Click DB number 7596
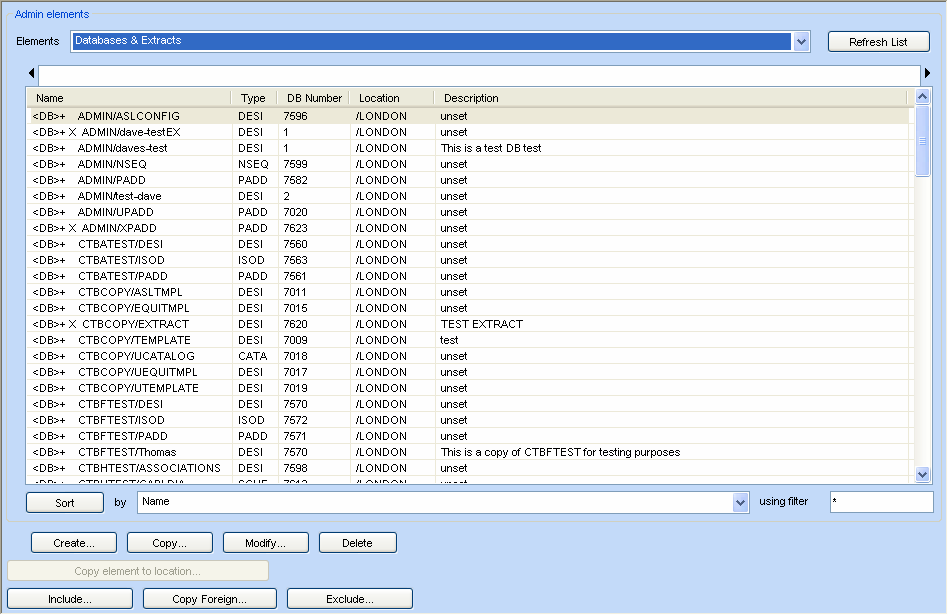Image resolution: width=948 pixels, height=615 pixels. pyautogui.click(x=296, y=116)
